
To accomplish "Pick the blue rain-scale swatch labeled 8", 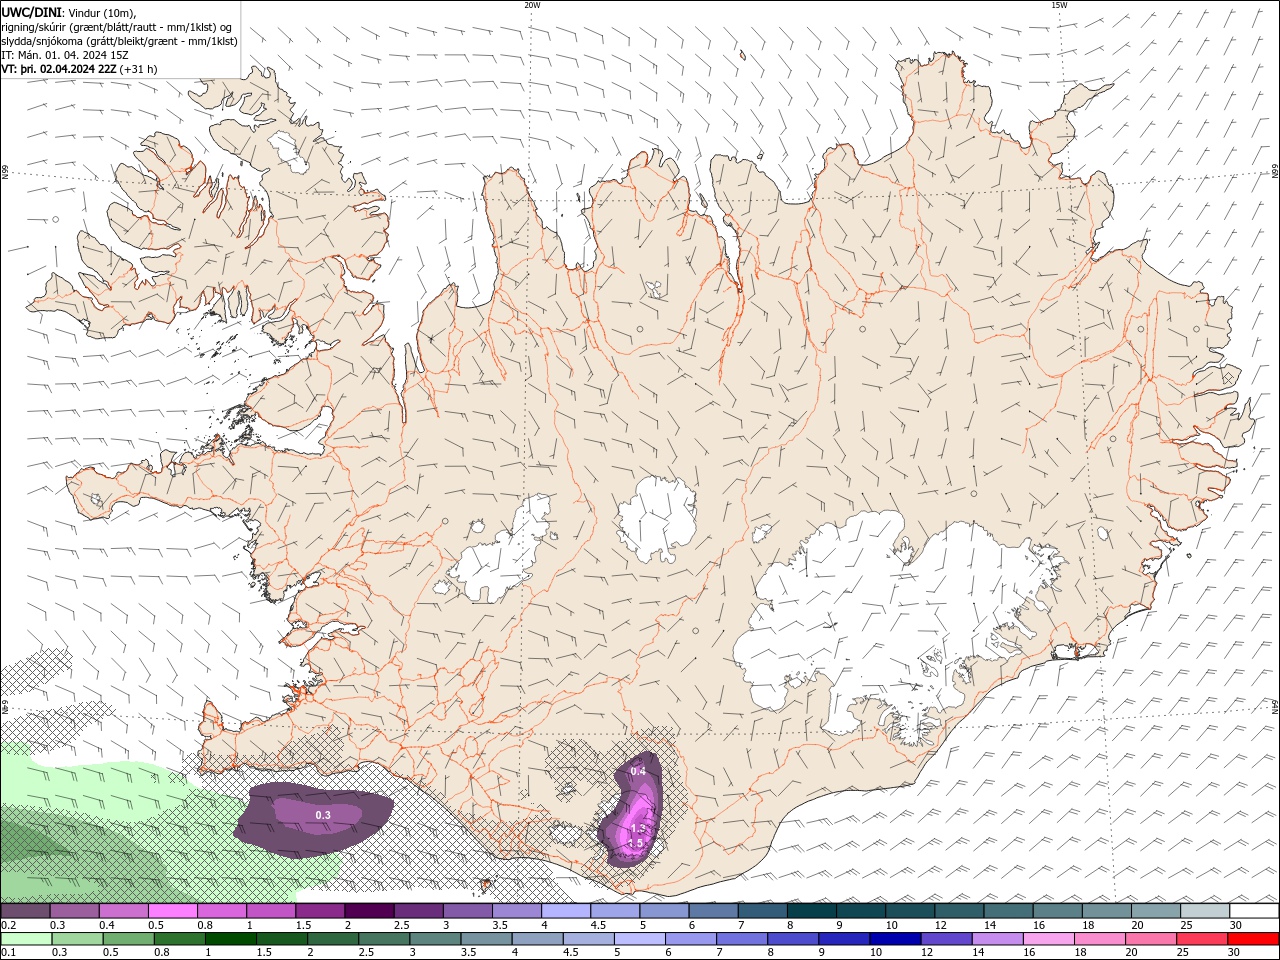I will [x=794, y=939].
